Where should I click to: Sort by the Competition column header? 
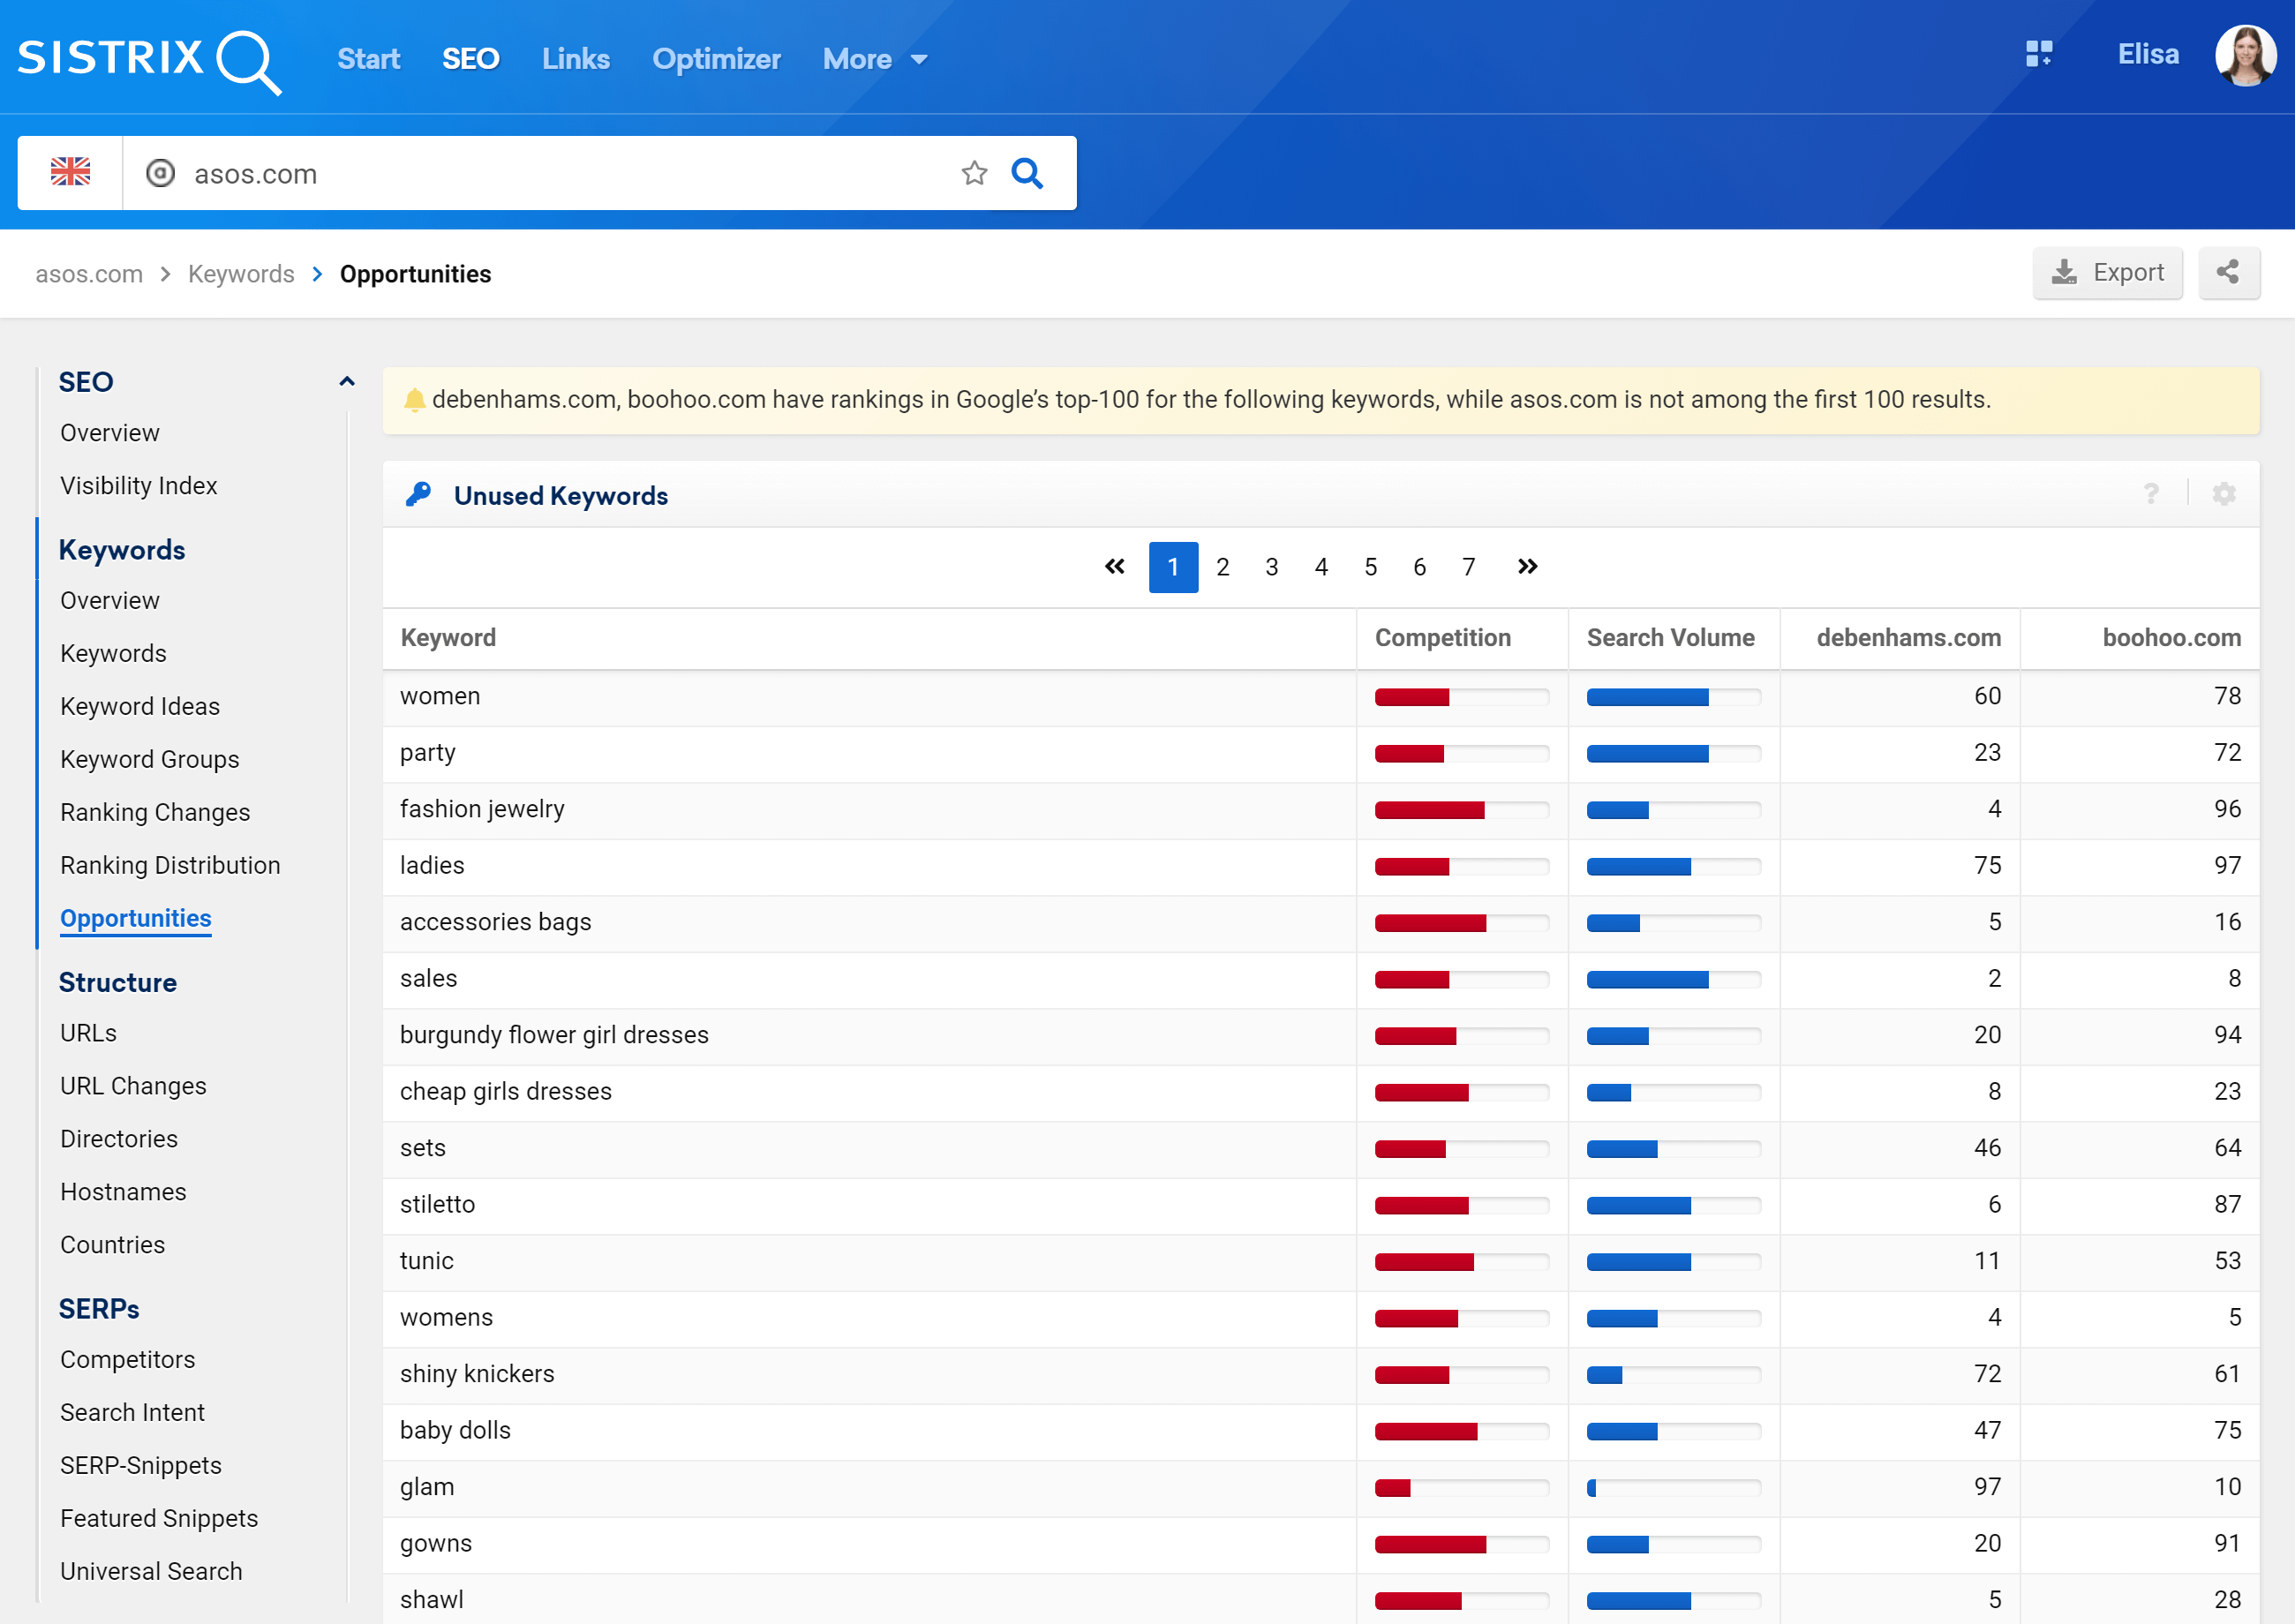point(1442,638)
